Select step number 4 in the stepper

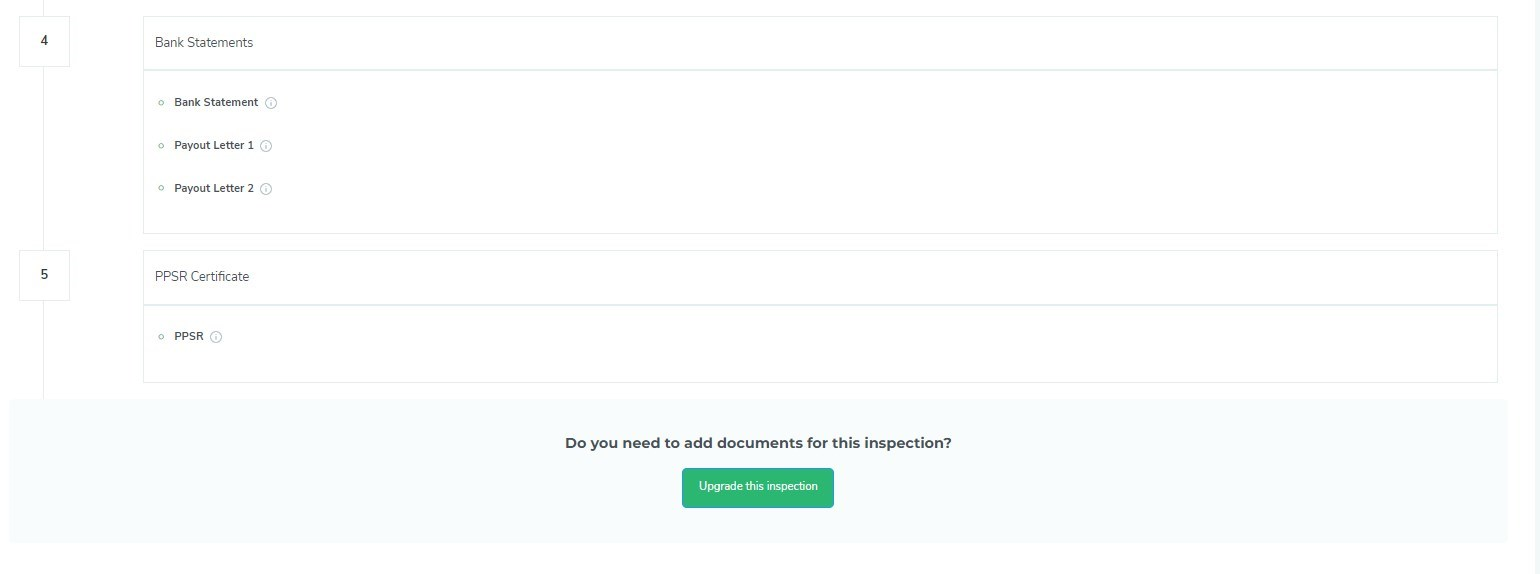[44, 41]
